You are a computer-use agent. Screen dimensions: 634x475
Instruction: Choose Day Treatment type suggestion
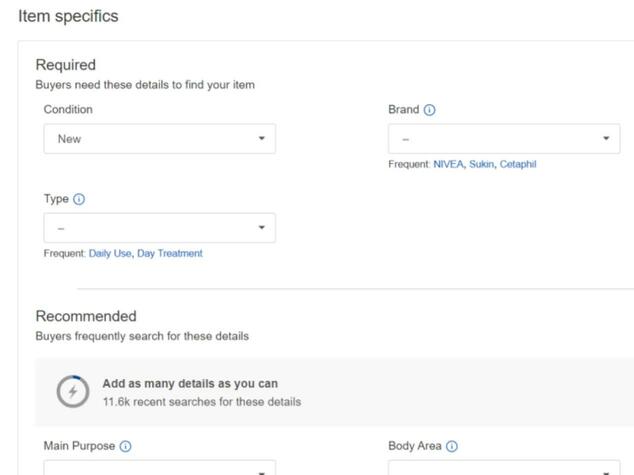click(x=170, y=253)
